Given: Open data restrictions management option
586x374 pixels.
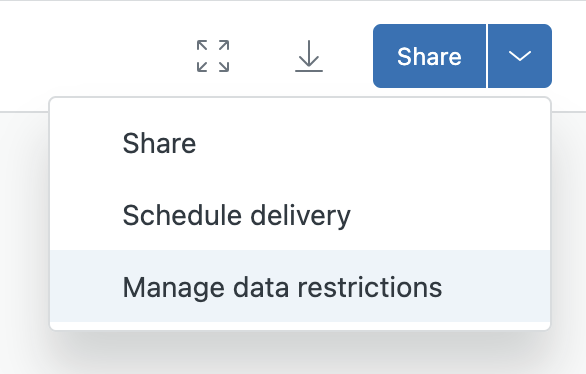Looking at the screenshot, I should 300,287.
